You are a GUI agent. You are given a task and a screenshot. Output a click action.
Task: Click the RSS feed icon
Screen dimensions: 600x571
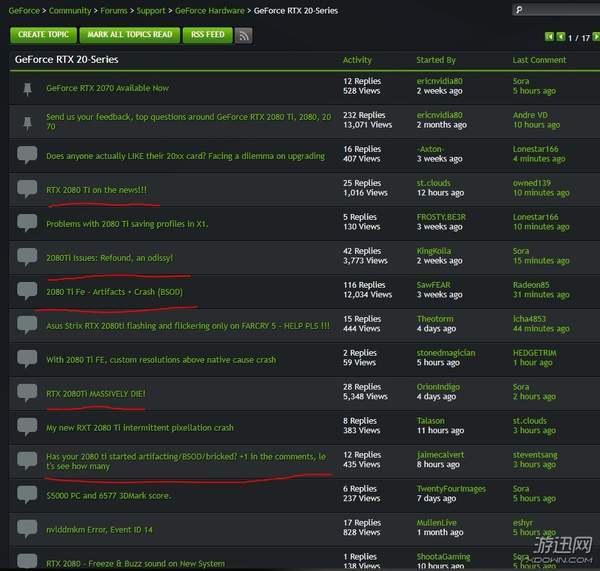(x=243, y=36)
